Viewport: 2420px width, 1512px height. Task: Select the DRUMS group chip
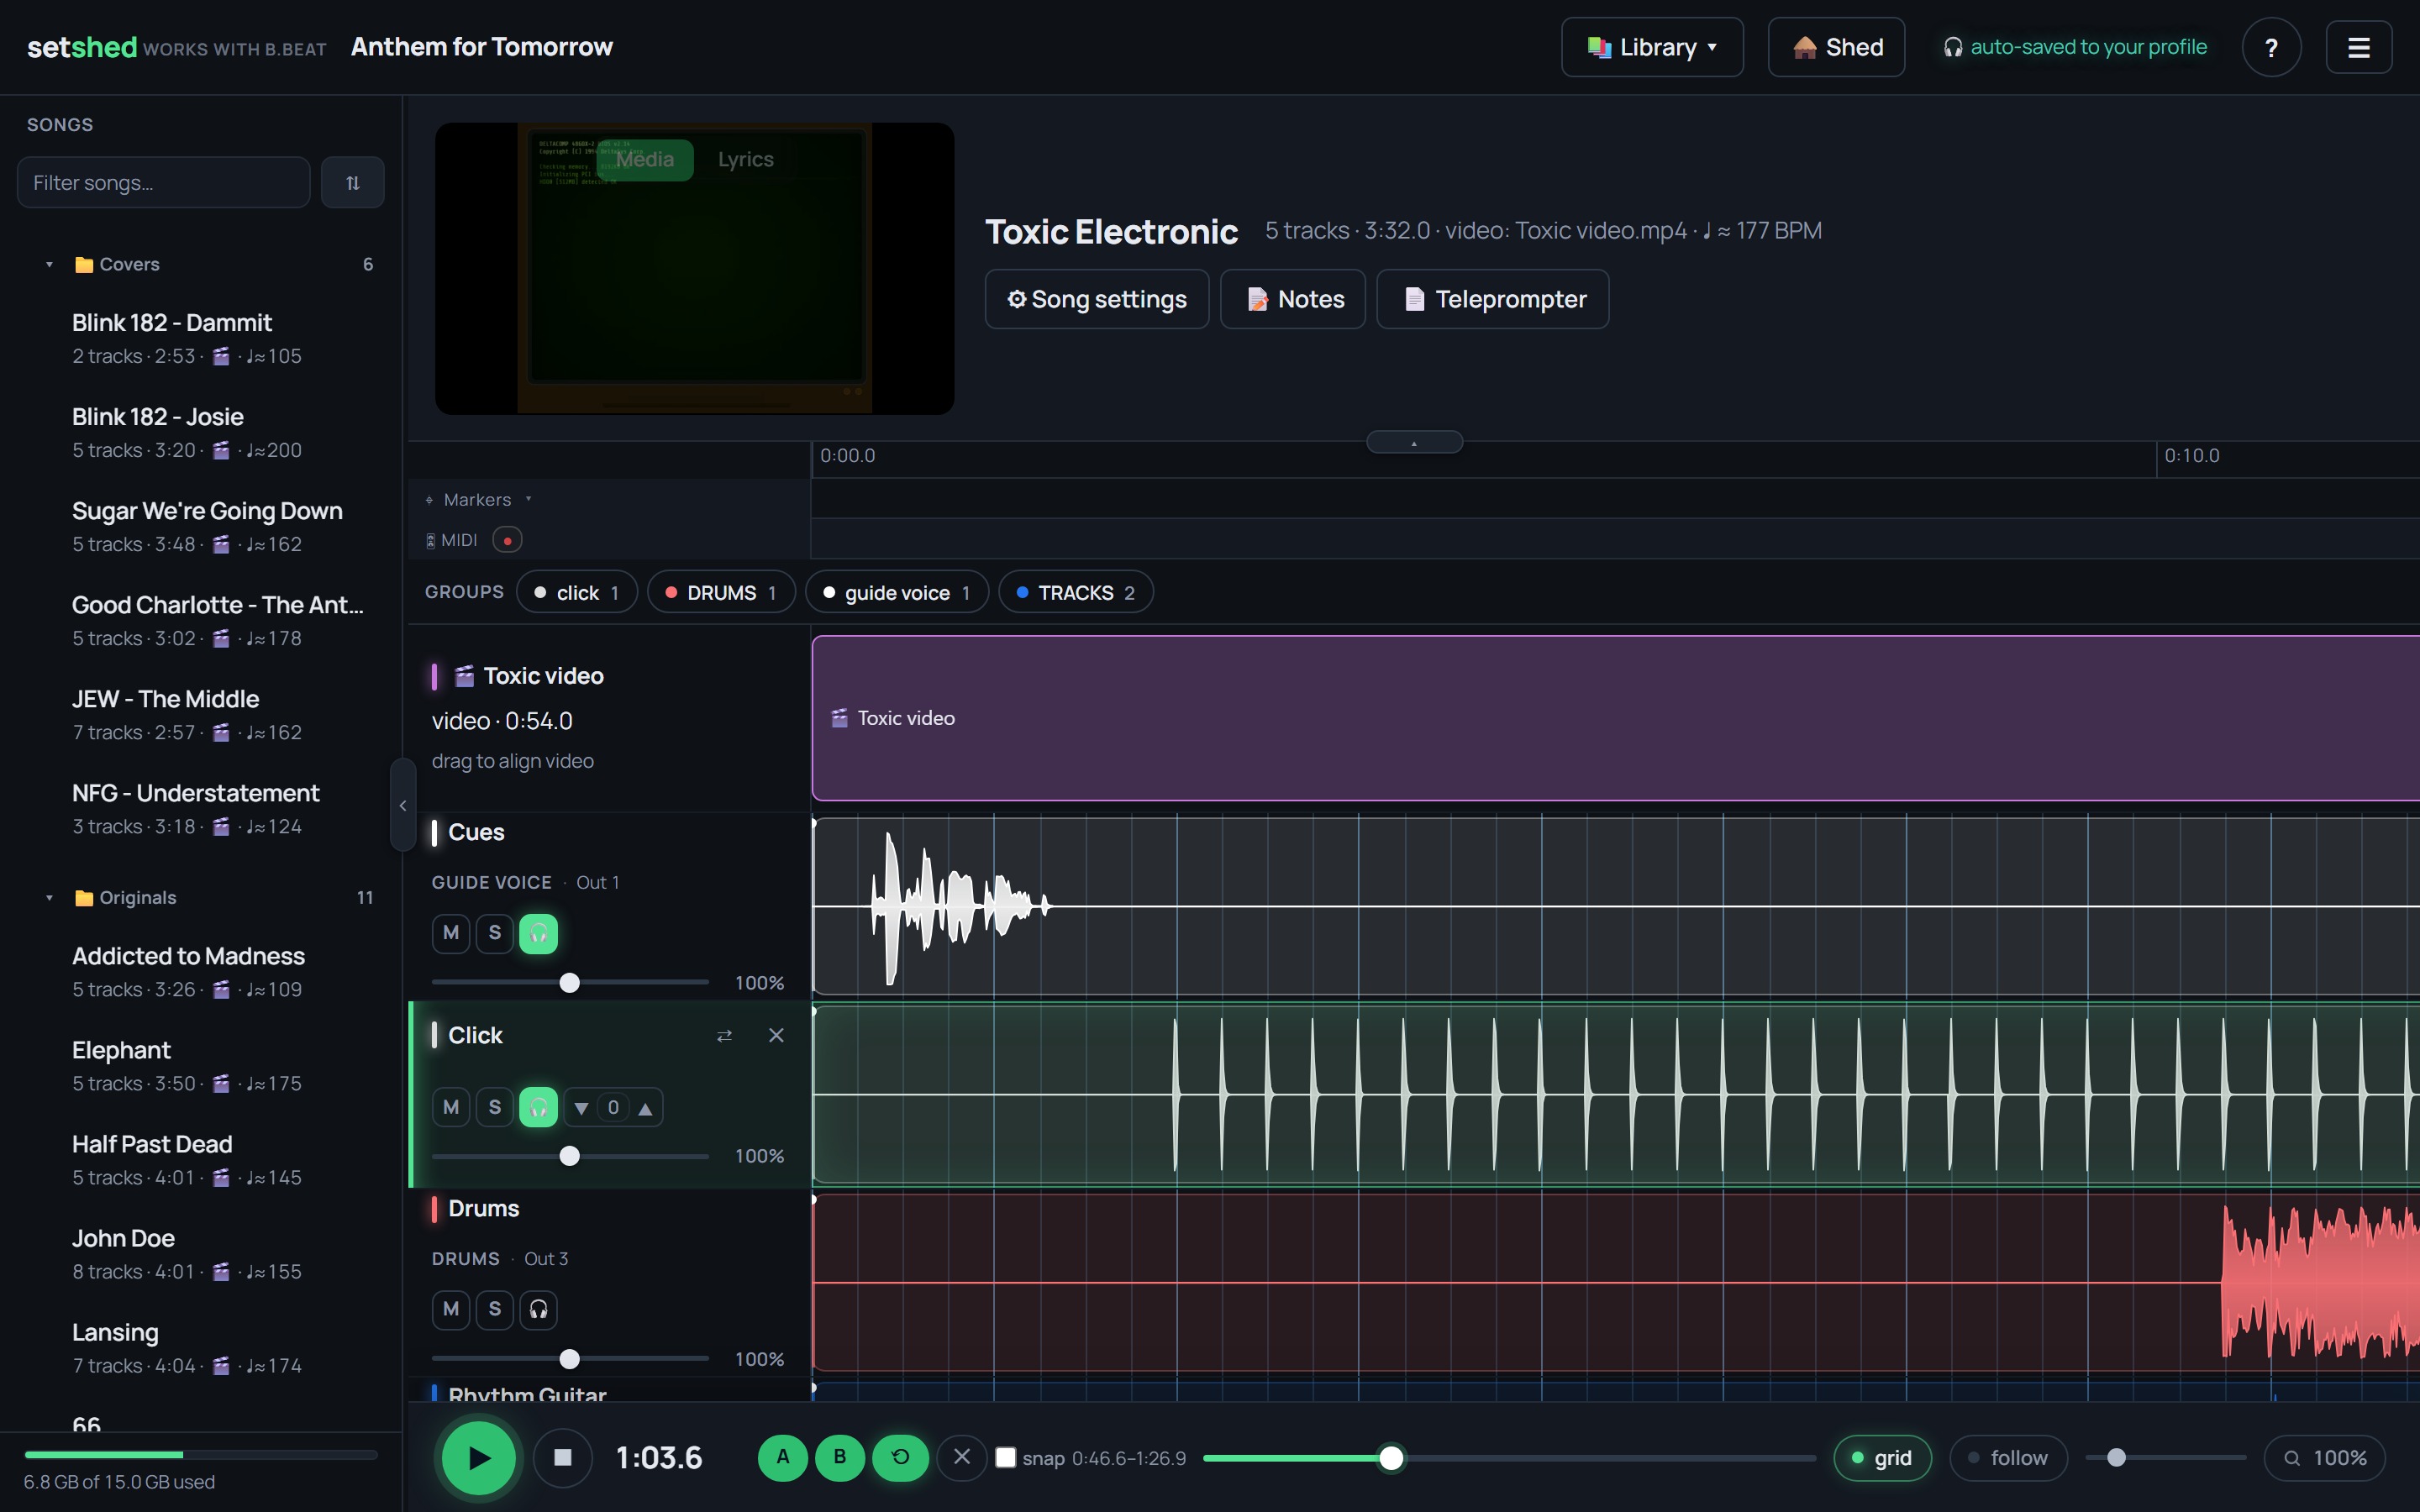(721, 593)
